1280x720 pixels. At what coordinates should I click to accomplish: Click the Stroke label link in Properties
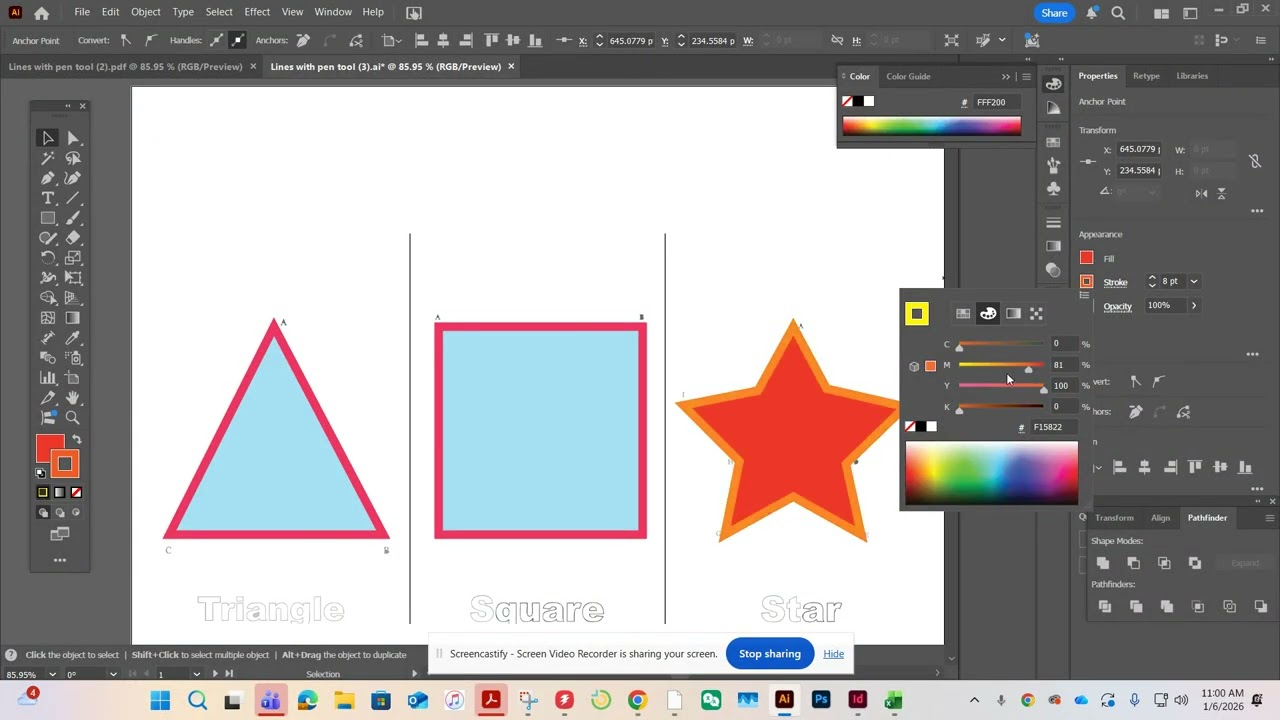(x=1115, y=282)
